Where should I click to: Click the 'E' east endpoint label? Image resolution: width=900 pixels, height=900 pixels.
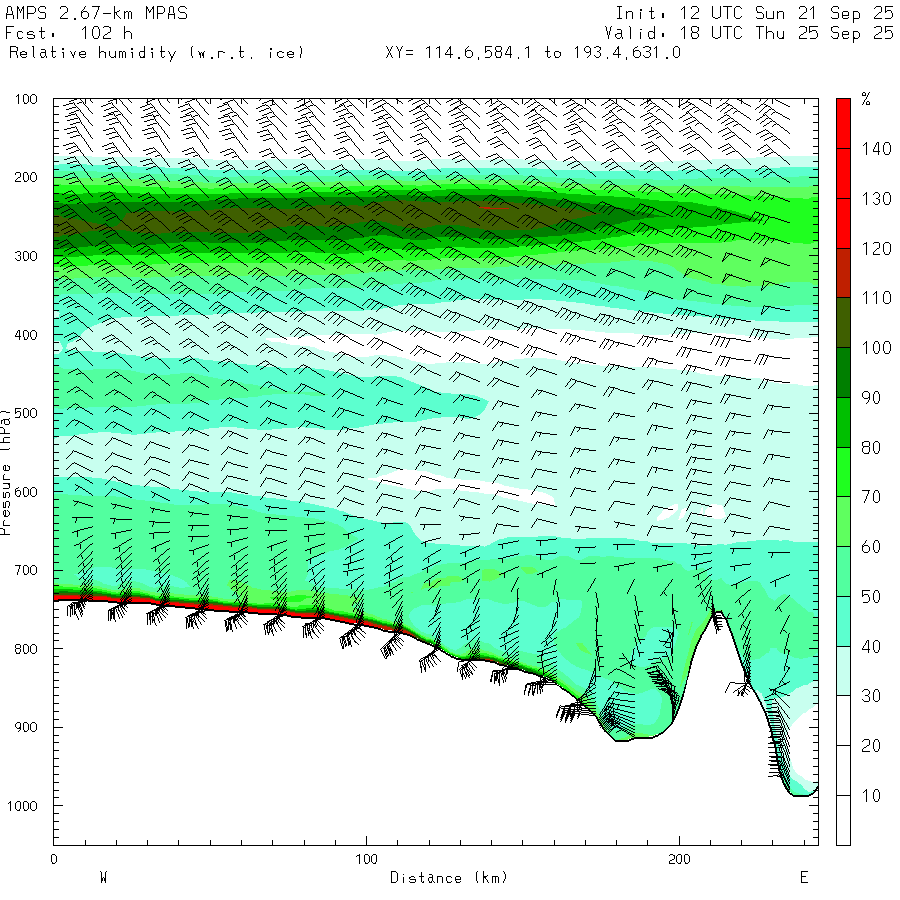[804, 878]
